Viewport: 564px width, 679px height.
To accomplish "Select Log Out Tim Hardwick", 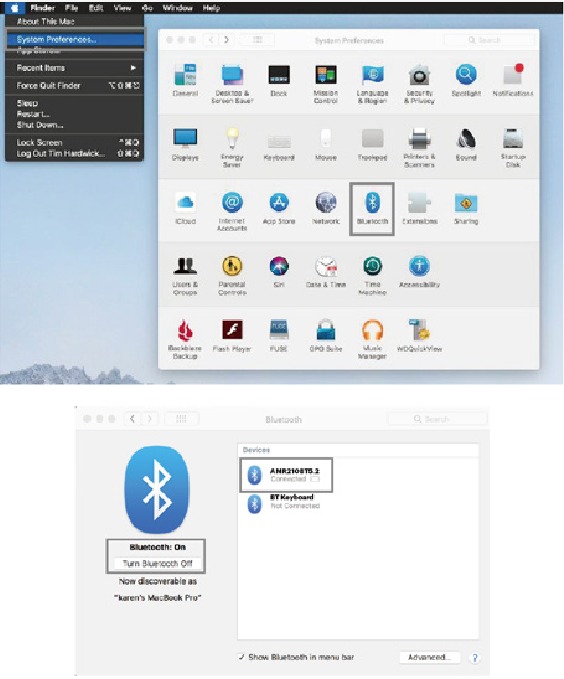I will click(x=75, y=154).
